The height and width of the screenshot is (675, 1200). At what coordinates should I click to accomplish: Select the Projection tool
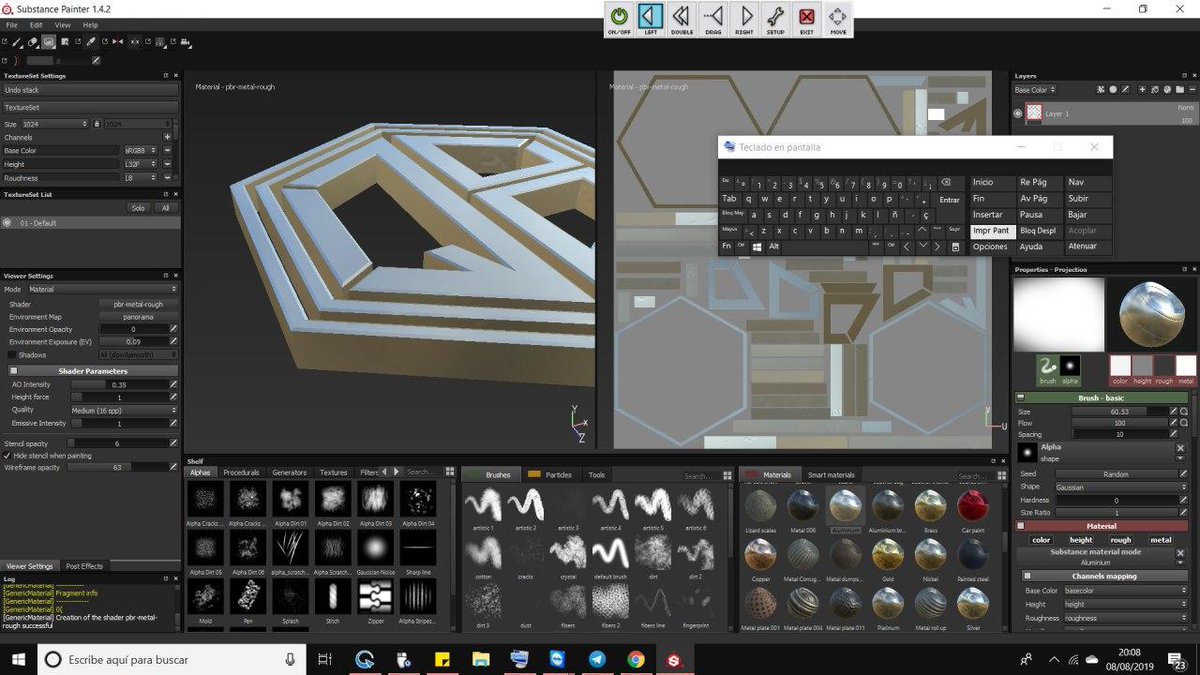click(x=48, y=42)
